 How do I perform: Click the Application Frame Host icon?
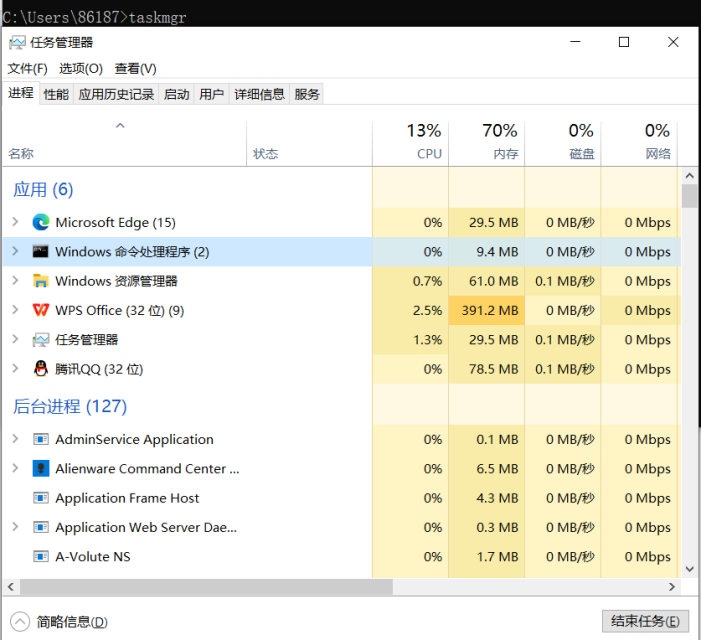(x=41, y=498)
